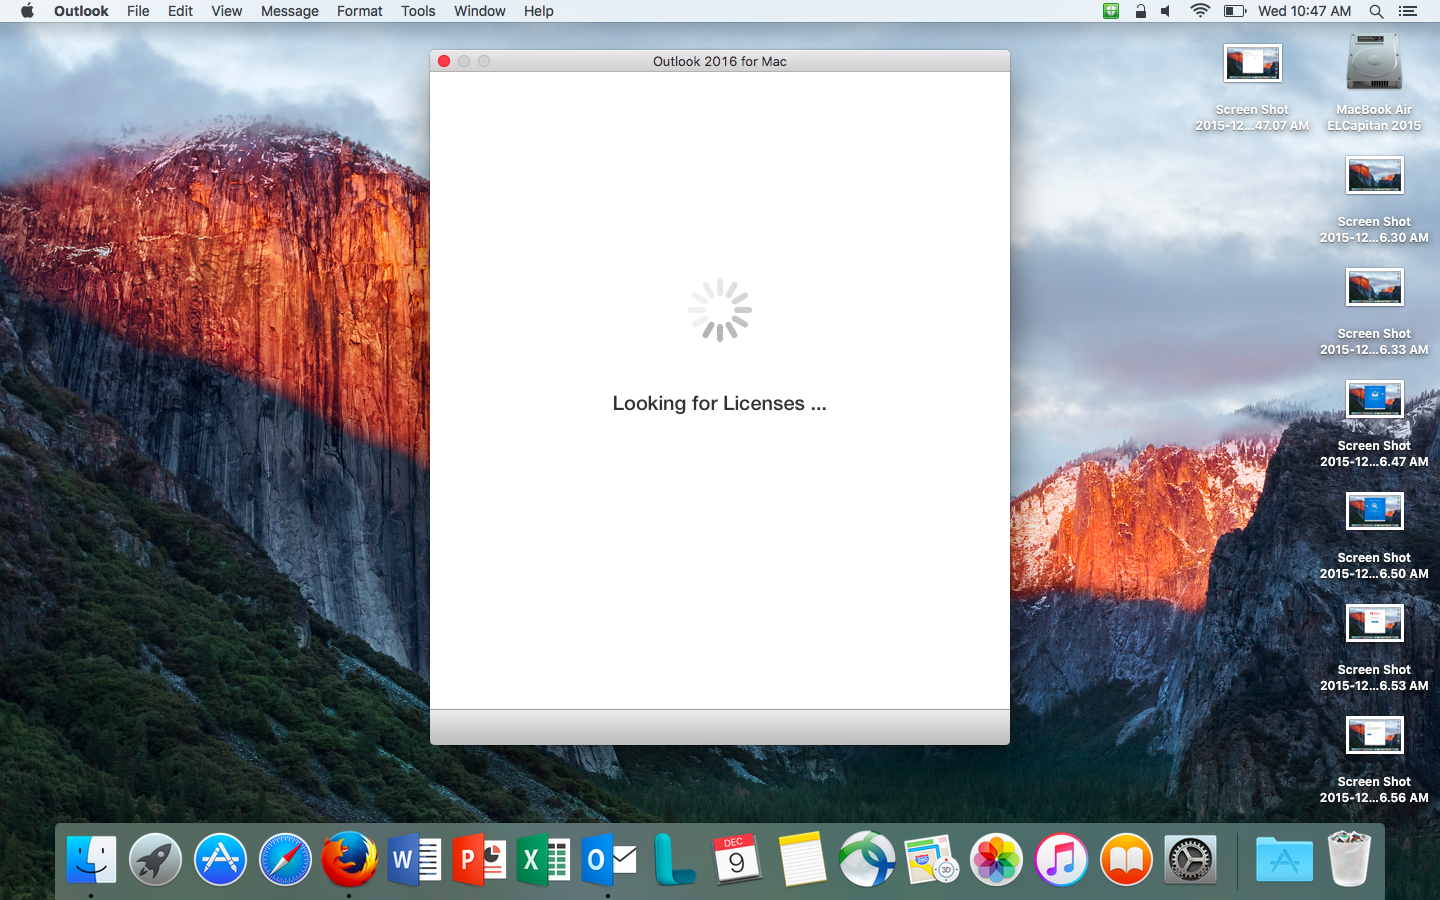The width and height of the screenshot is (1440, 900).
Task: Expand the Apple menu
Action: click(x=27, y=11)
